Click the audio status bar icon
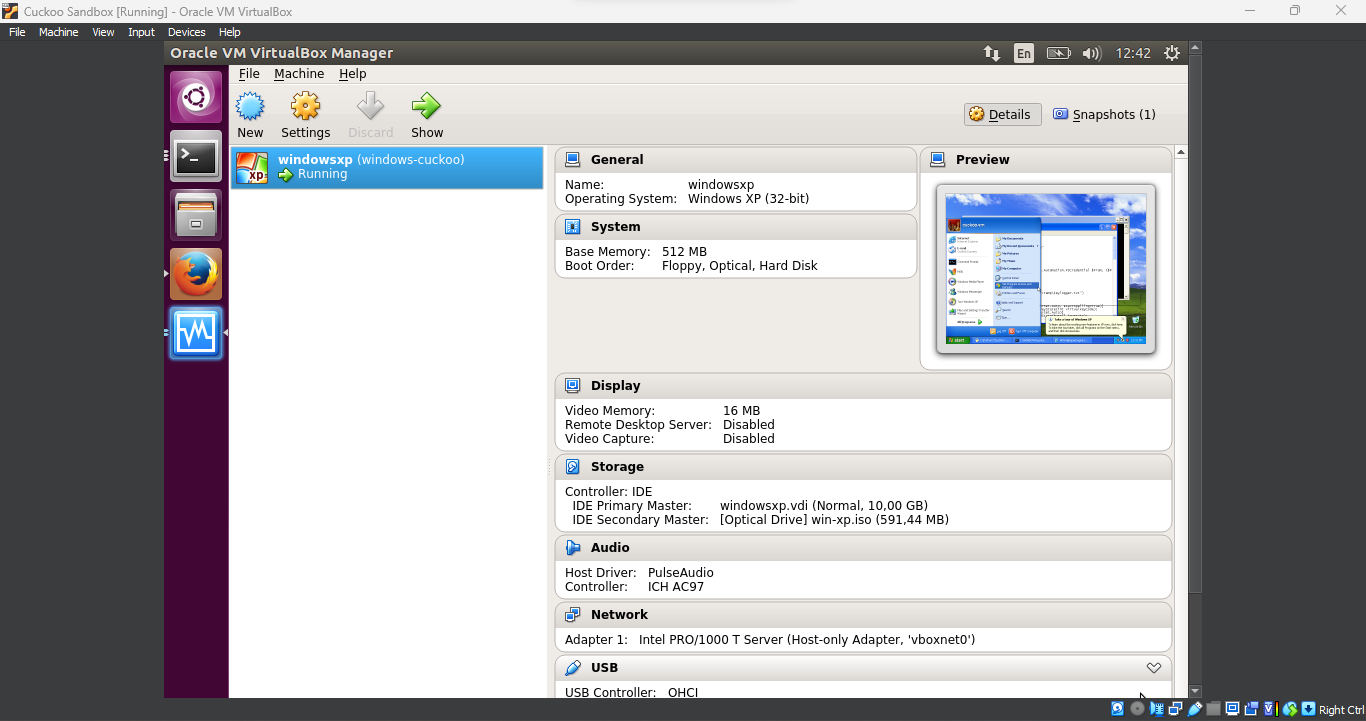 pos(1157,709)
